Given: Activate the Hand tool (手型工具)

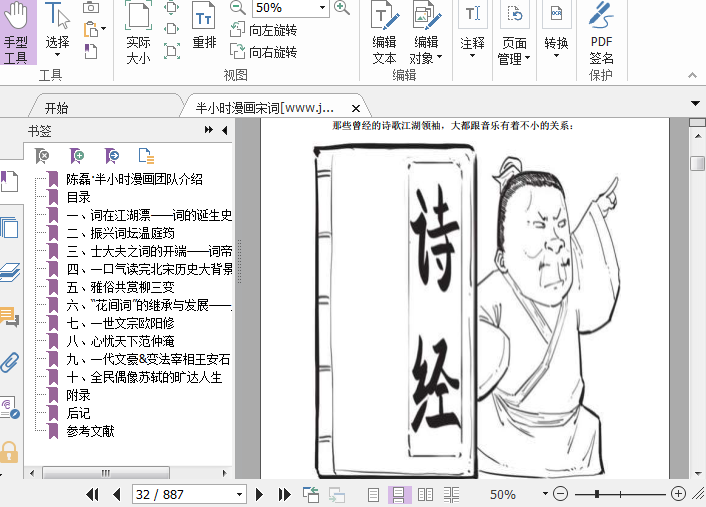Looking at the screenshot, I should click(18, 32).
